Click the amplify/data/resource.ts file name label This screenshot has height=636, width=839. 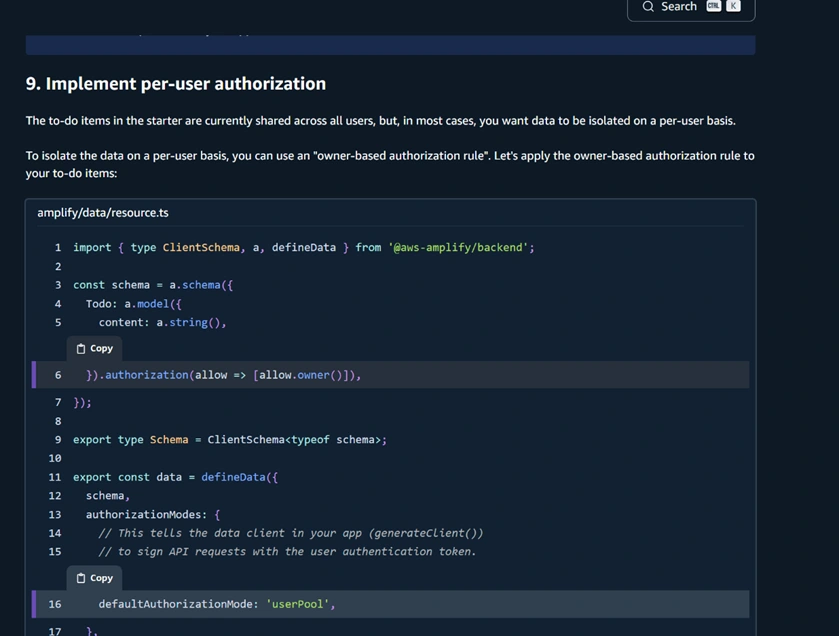(103, 213)
